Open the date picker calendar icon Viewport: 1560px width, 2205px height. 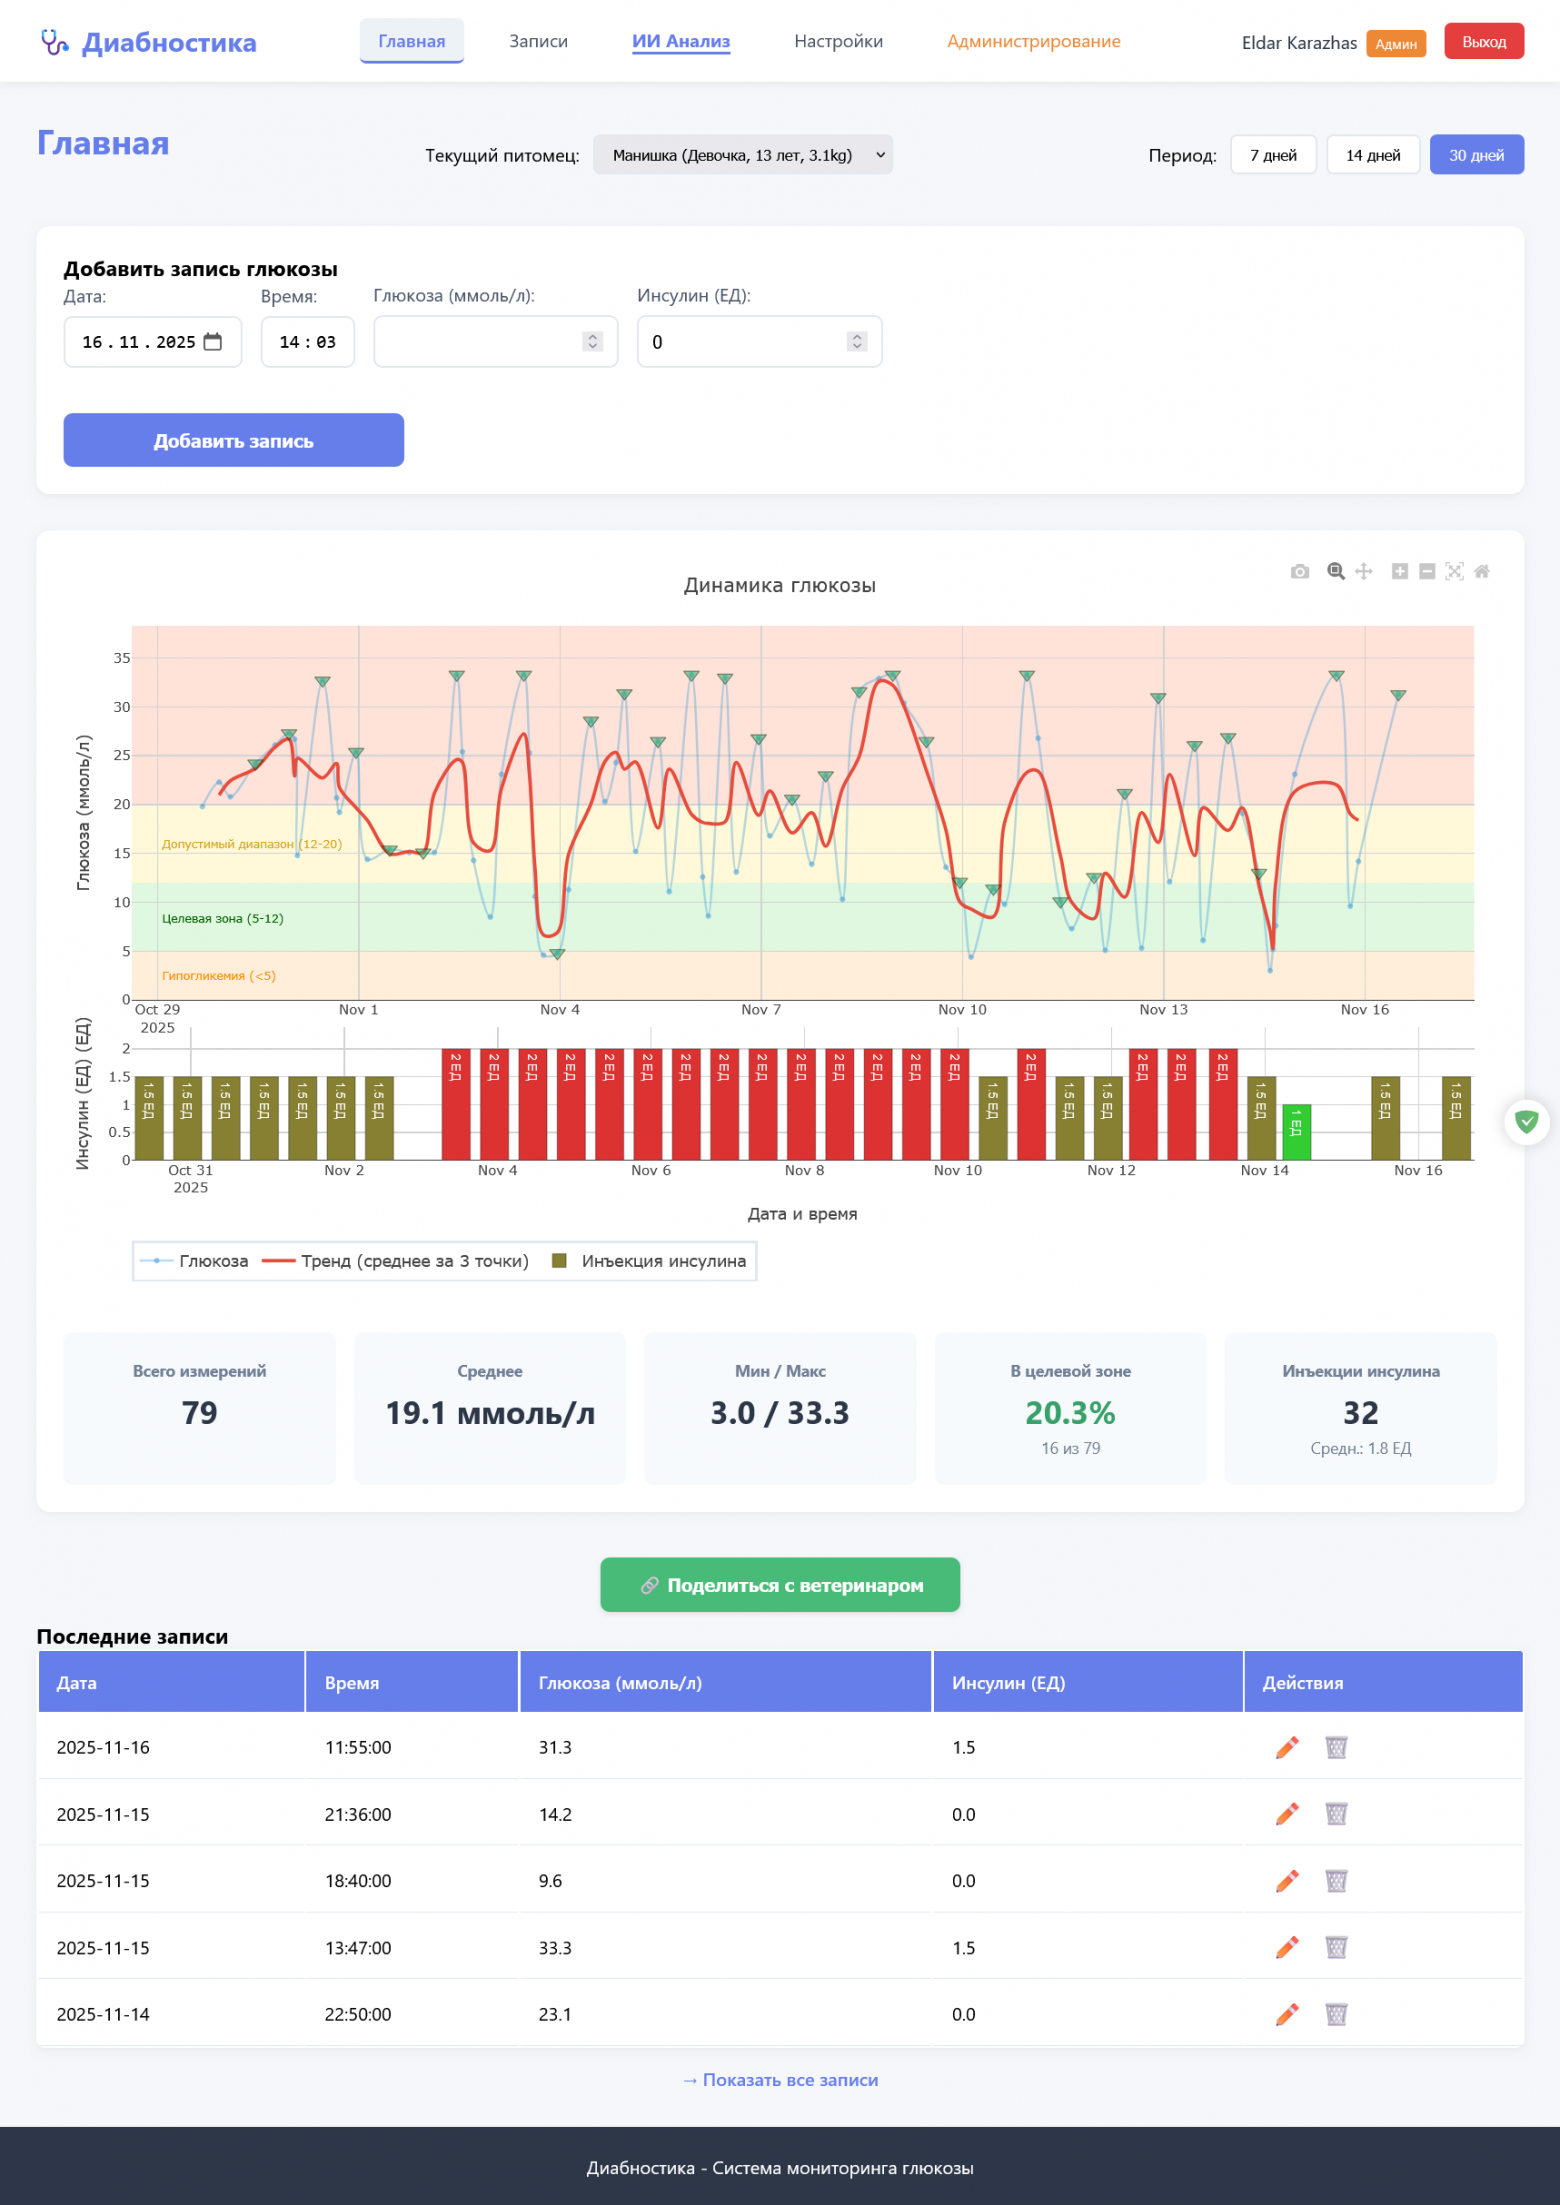point(213,342)
